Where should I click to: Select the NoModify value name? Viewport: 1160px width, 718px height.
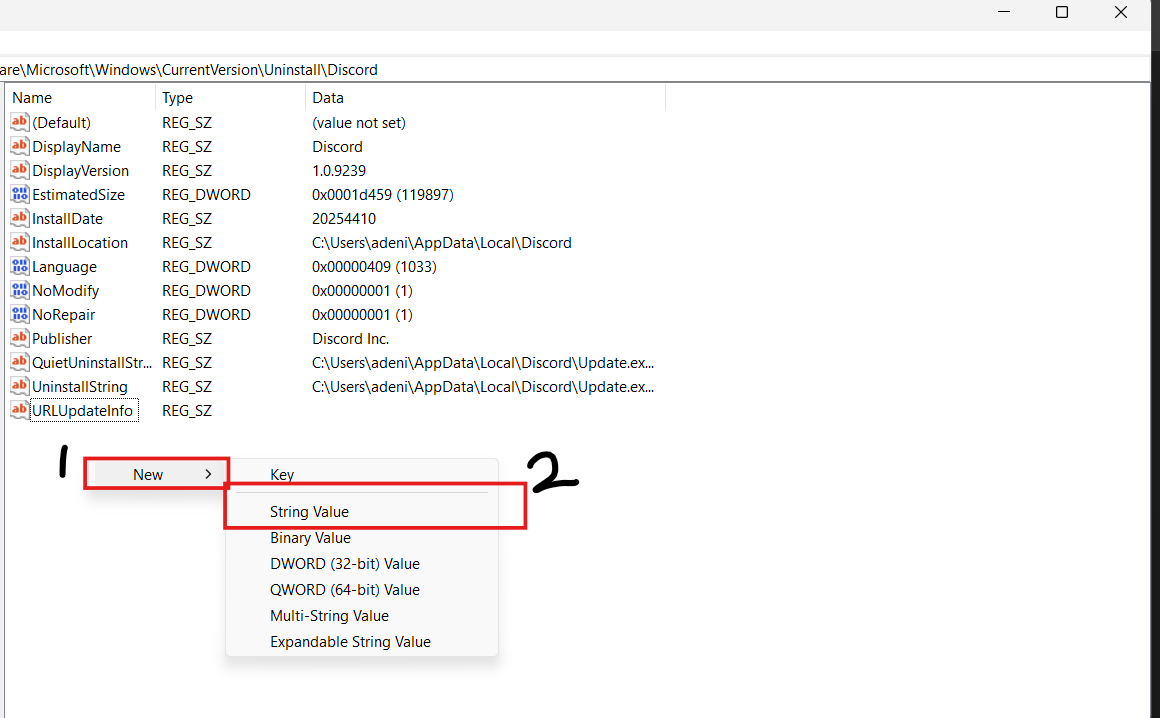[65, 291]
